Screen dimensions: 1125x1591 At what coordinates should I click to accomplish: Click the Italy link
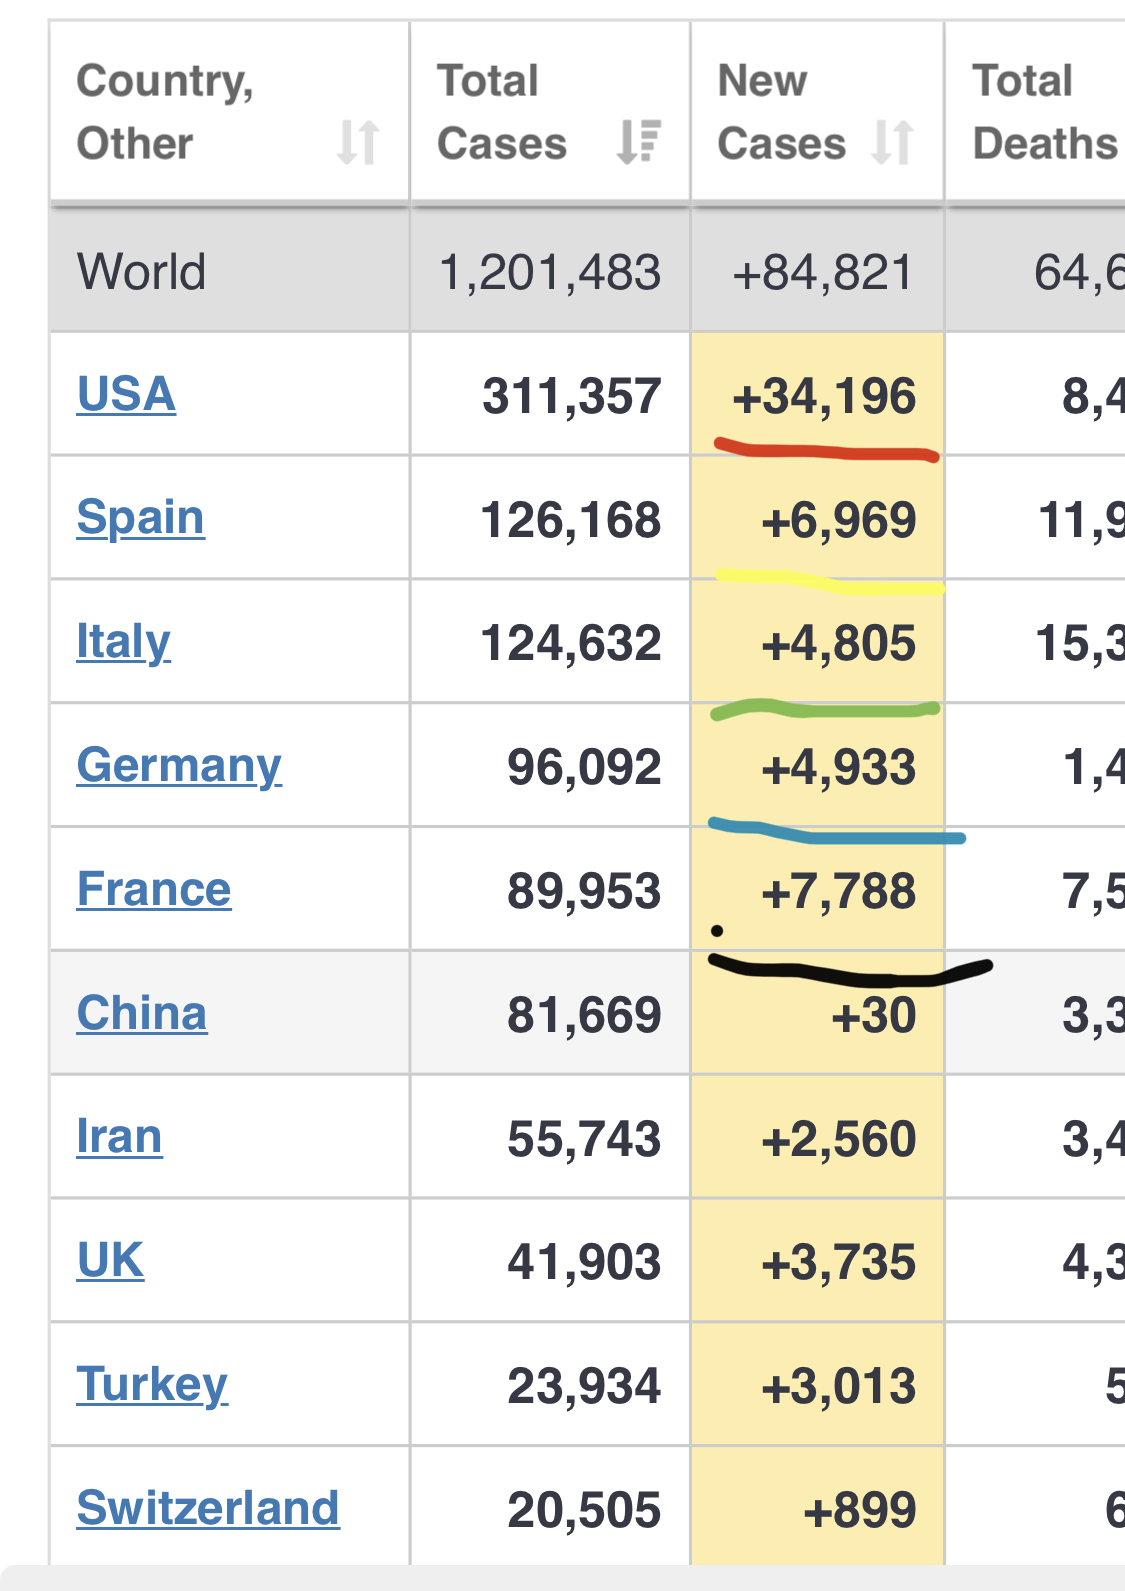coord(123,642)
